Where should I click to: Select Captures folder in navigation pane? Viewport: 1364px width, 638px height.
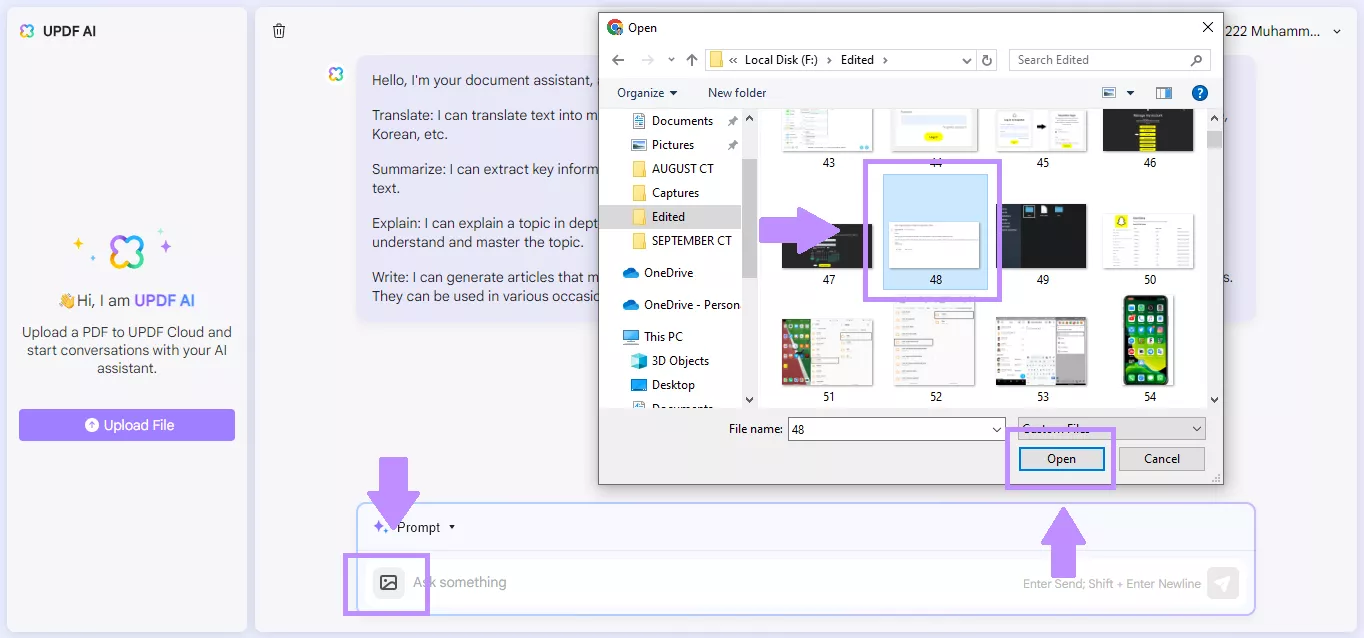[675, 193]
